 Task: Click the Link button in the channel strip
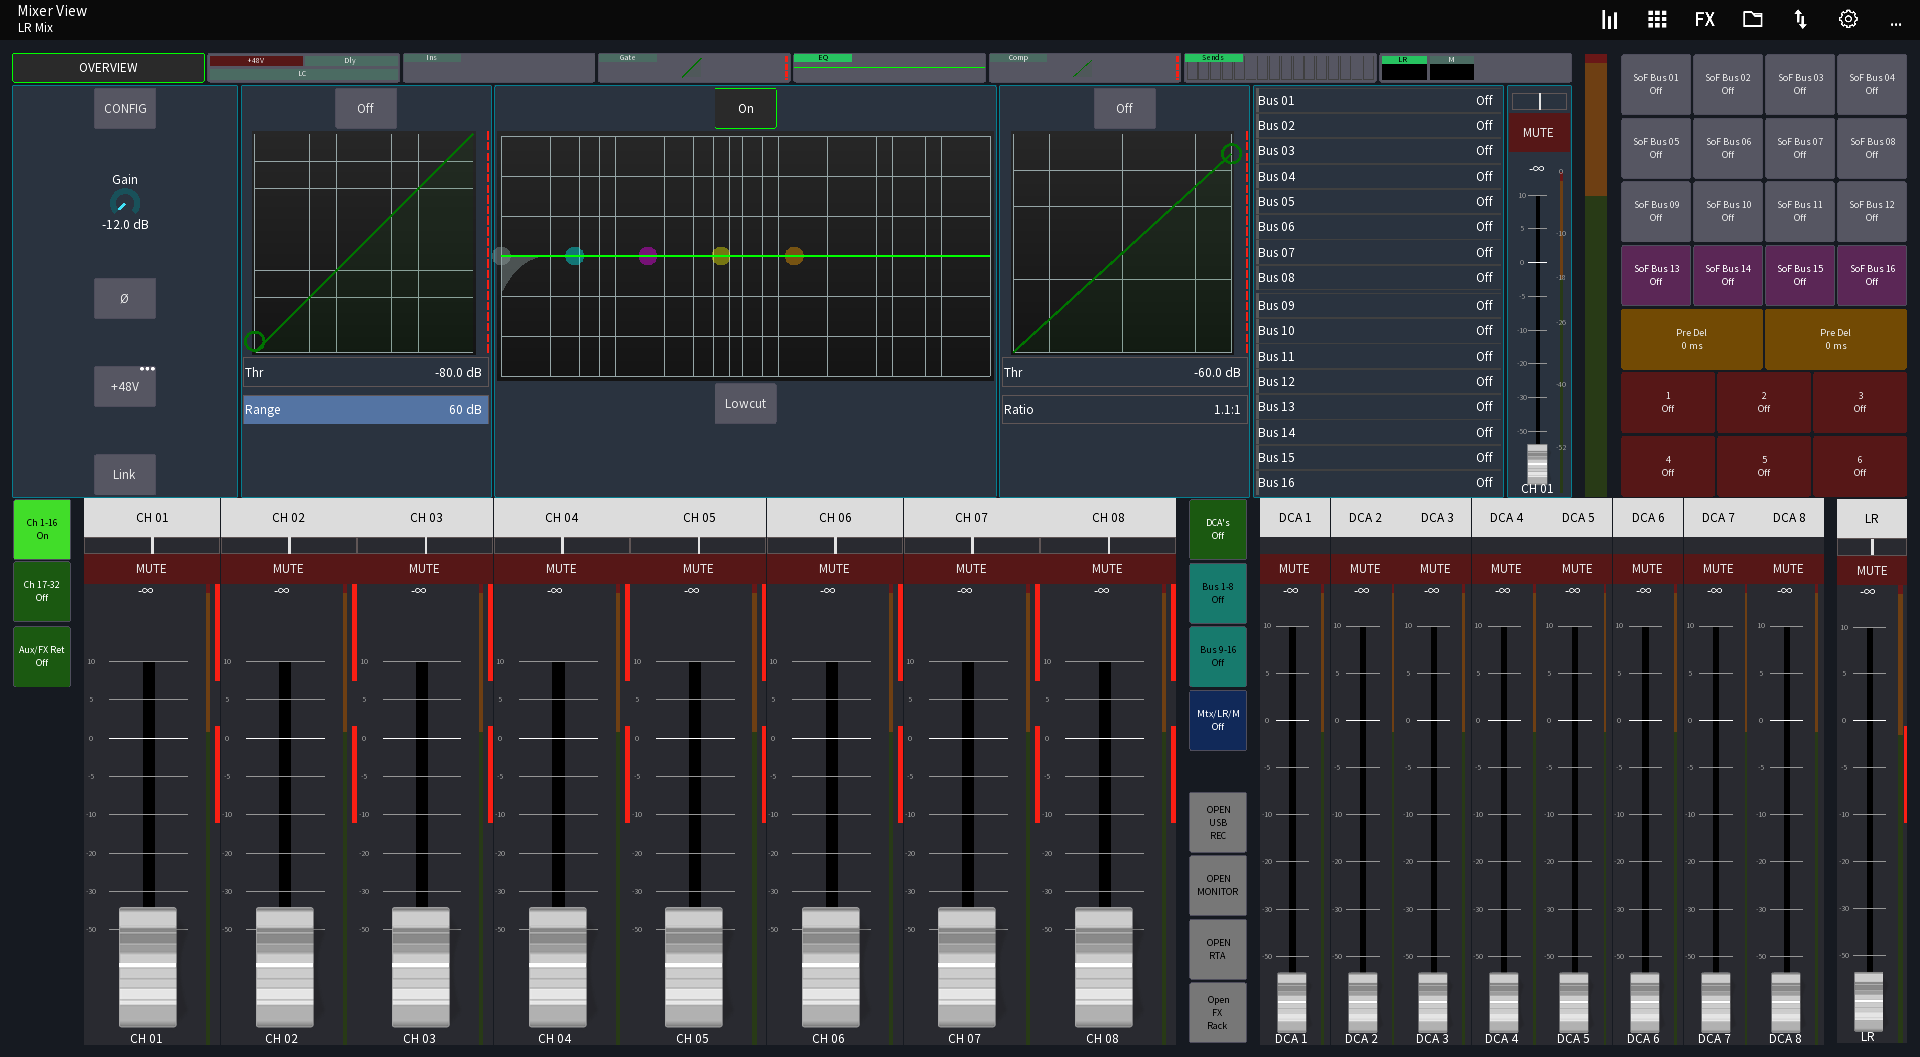pyautogui.click(x=124, y=474)
